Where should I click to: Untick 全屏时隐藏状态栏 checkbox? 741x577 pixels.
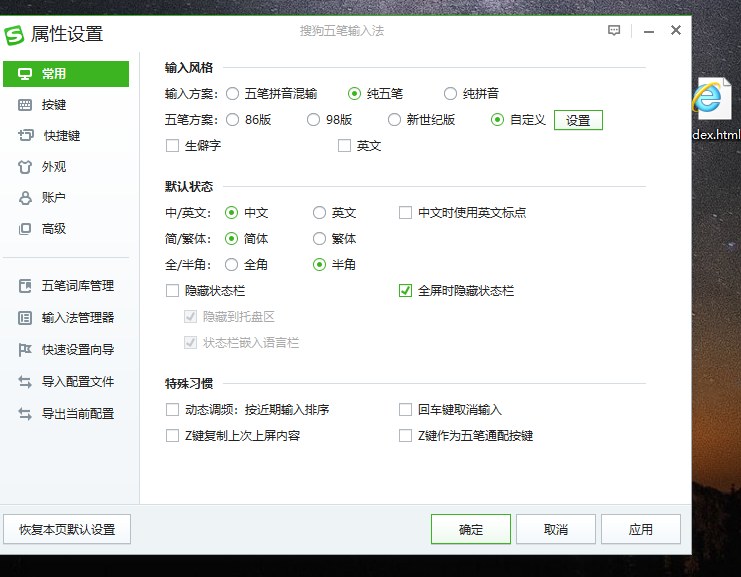click(405, 291)
